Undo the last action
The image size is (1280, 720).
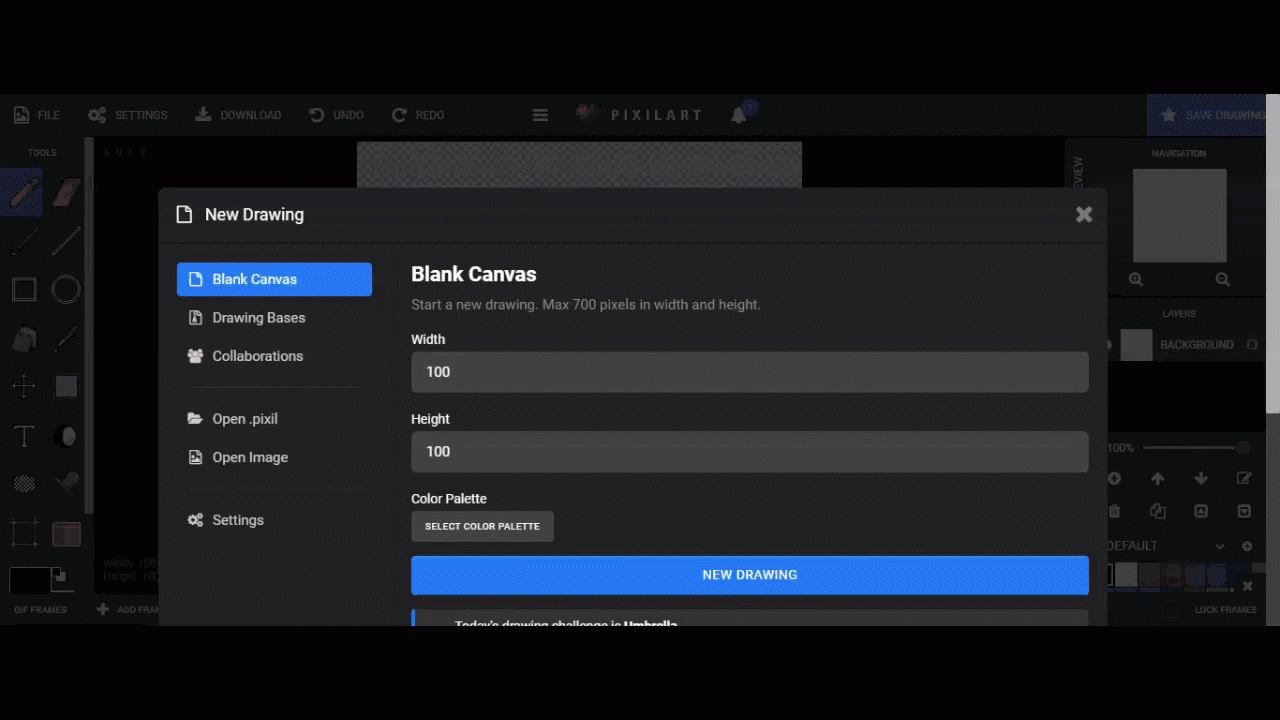pos(336,115)
